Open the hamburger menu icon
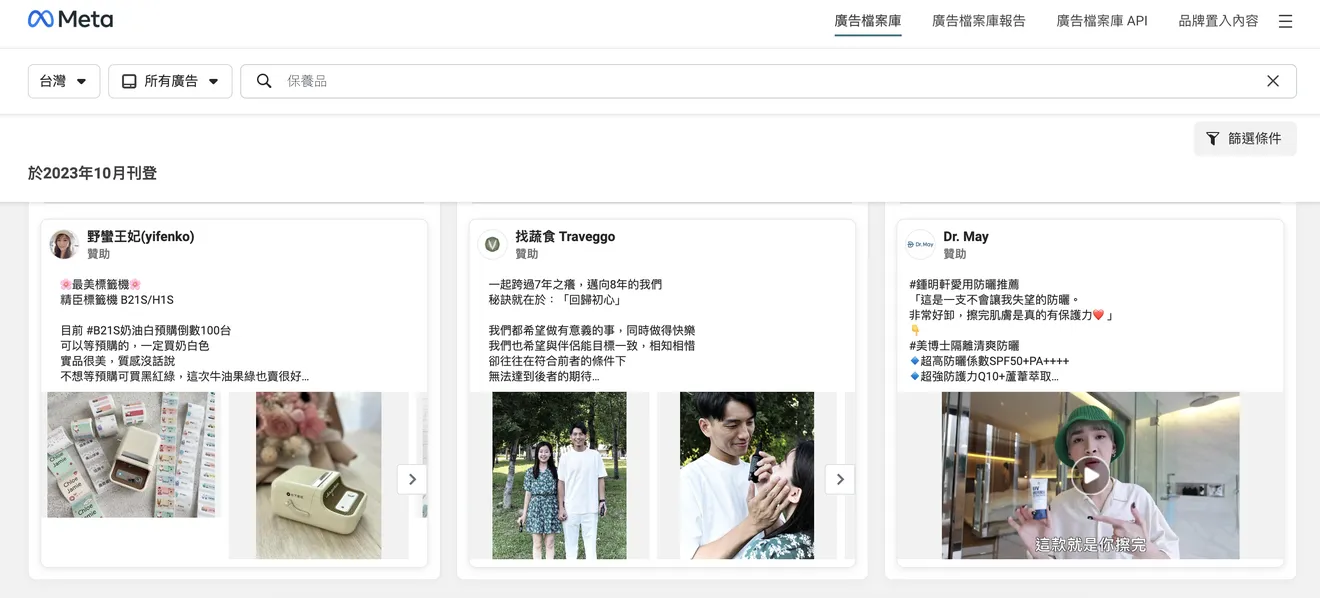The height and width of the screenshot is (598, 1320). tap(1285, 21)
